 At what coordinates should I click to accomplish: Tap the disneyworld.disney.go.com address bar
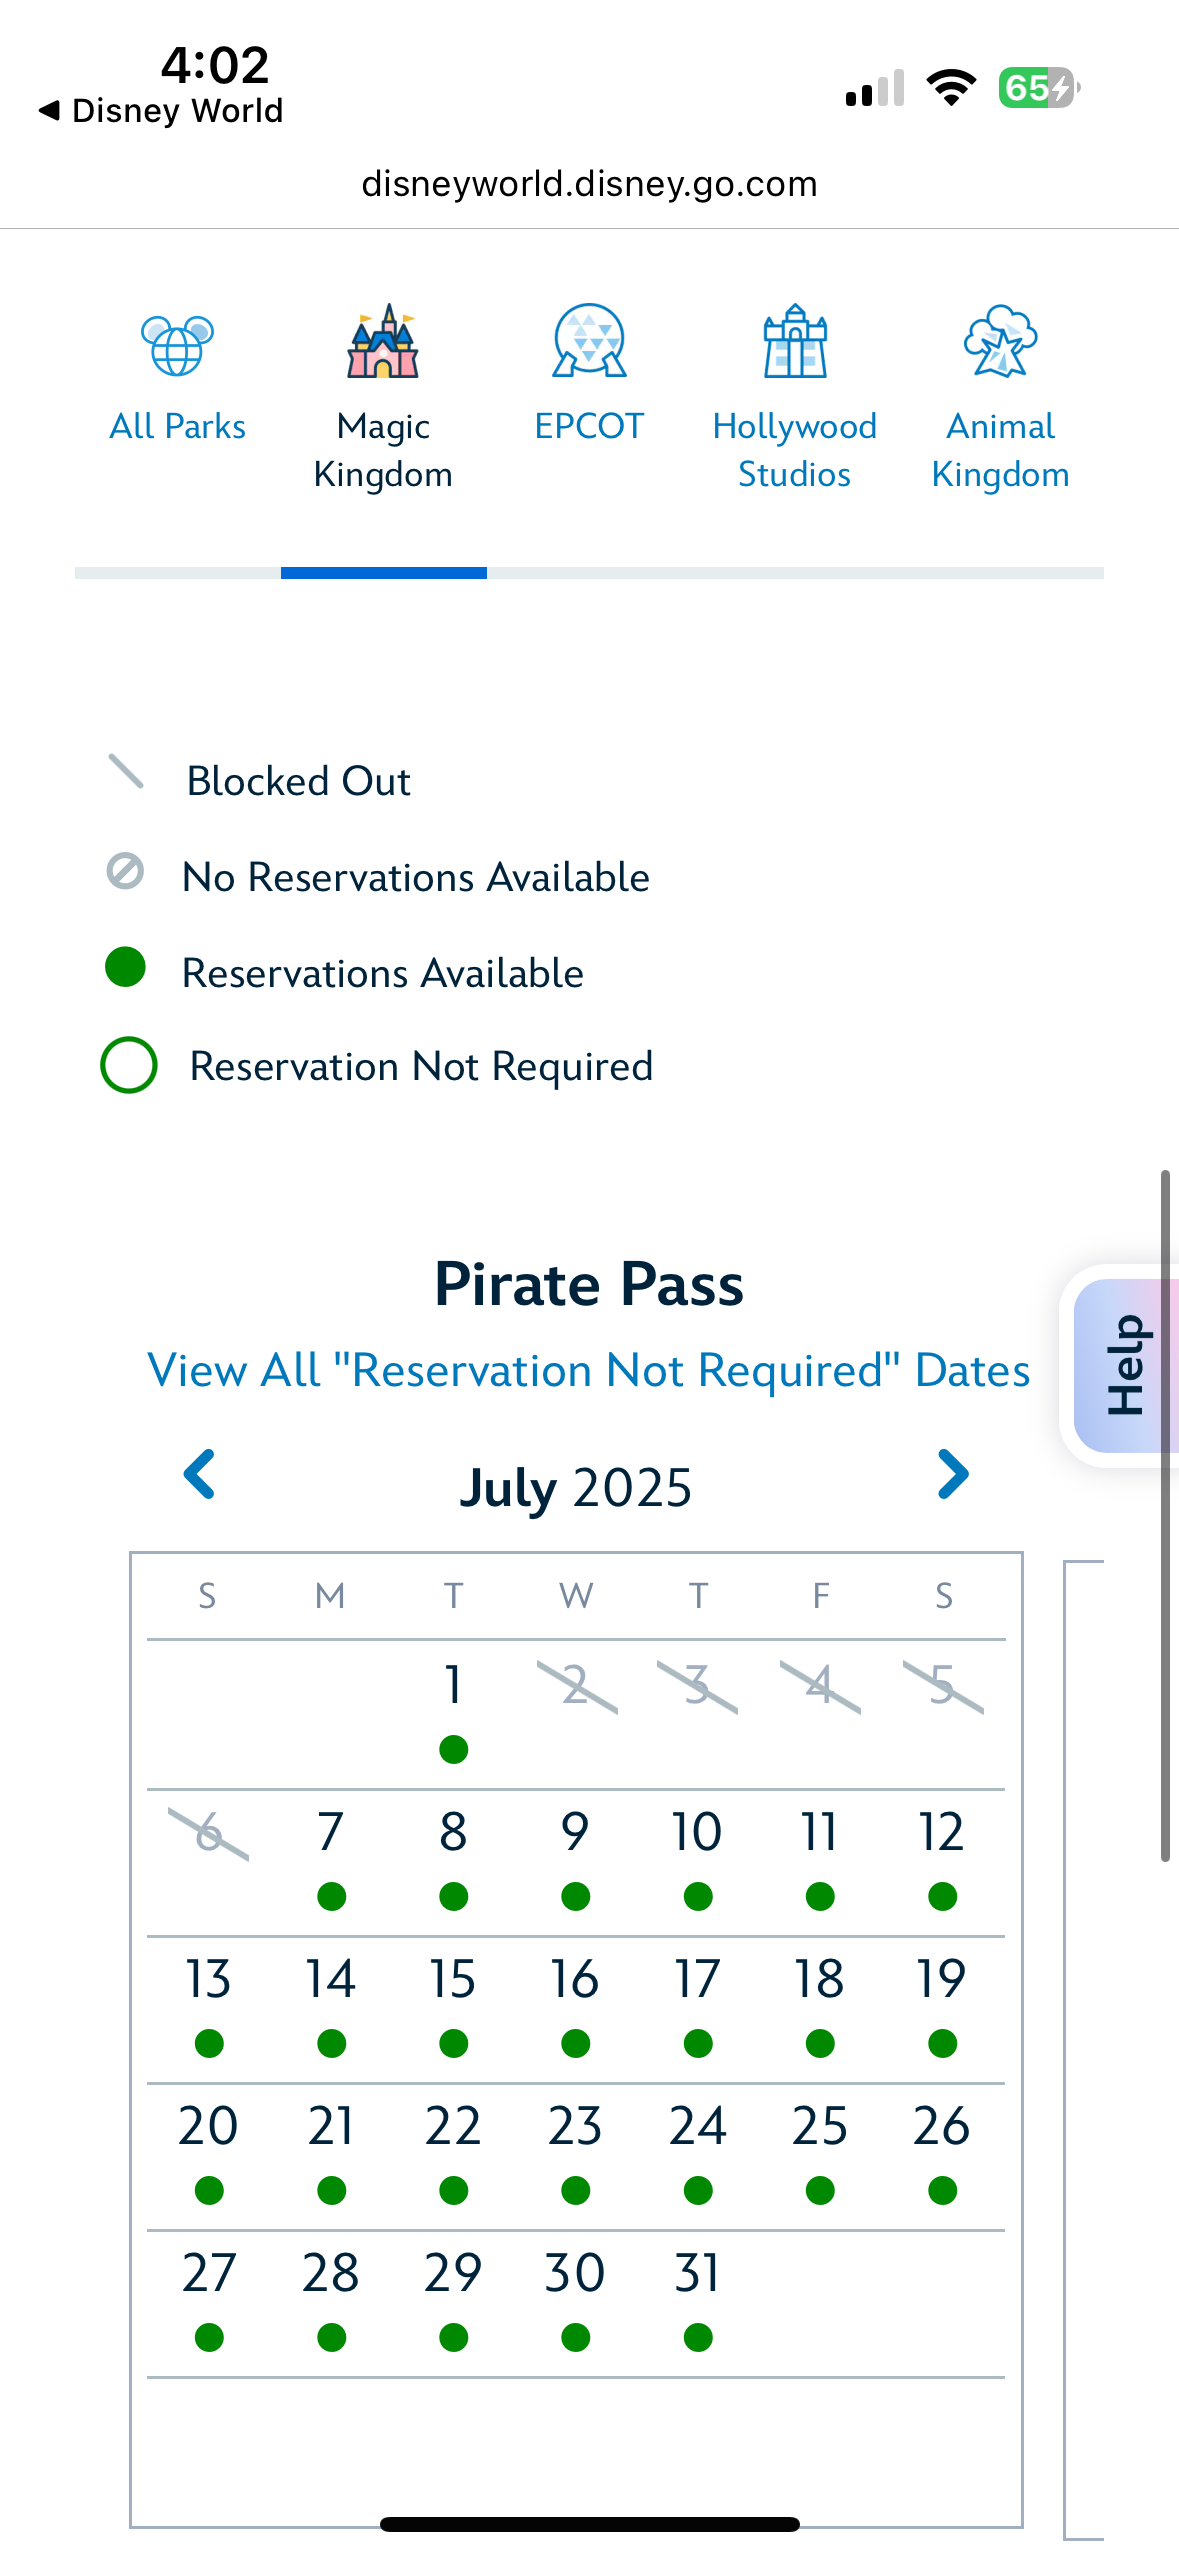[x=589, y=184]
